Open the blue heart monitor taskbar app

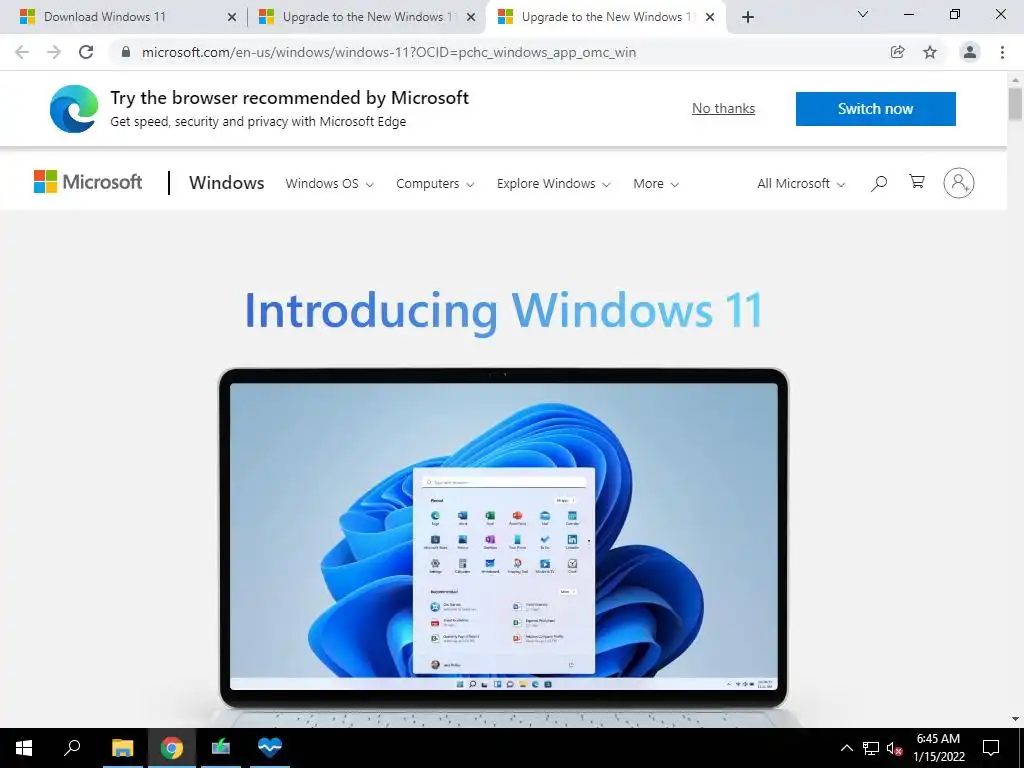(269, 748)
